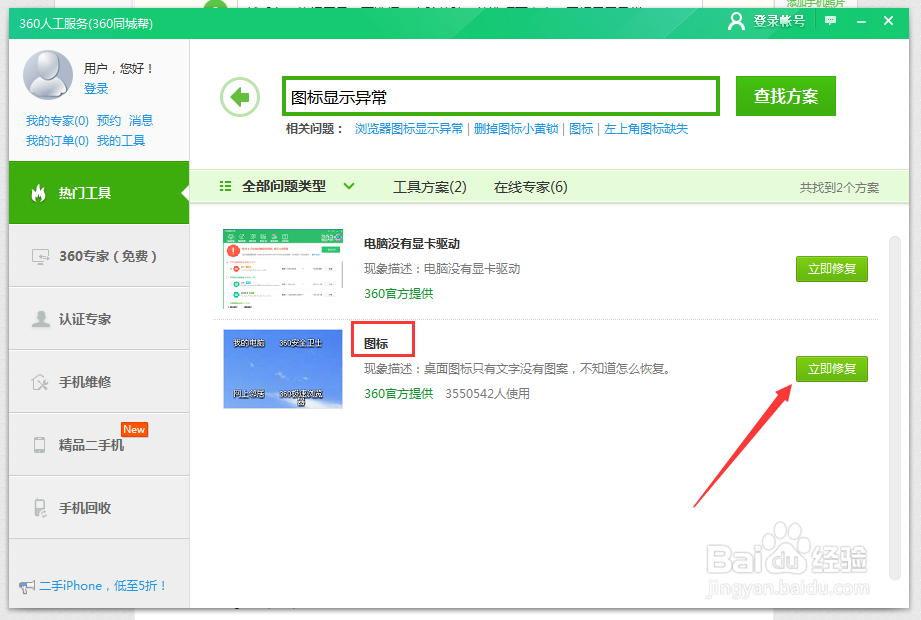
Task: Click the 登录 link under user greeting
Action: coord(96,89)
